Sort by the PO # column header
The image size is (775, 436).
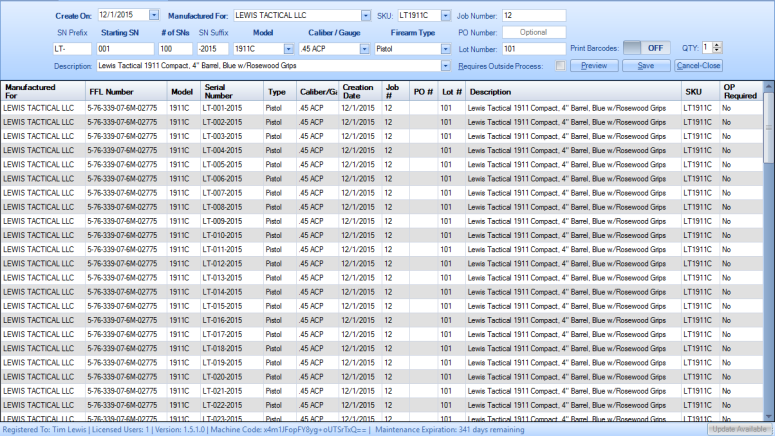click(x=424, y=91)
